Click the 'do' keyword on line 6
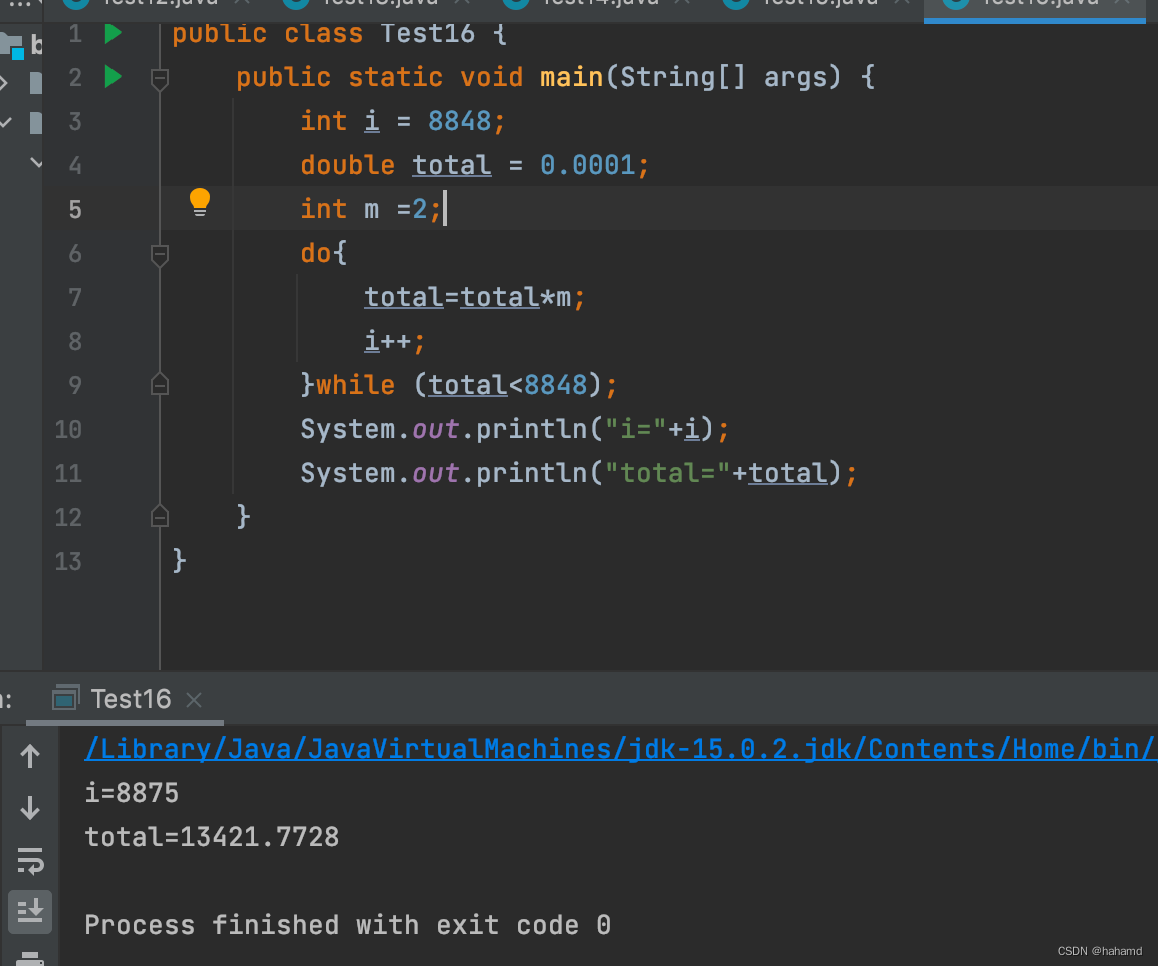The width and height of the screenshot is (1158, 966). coord(316,253)
